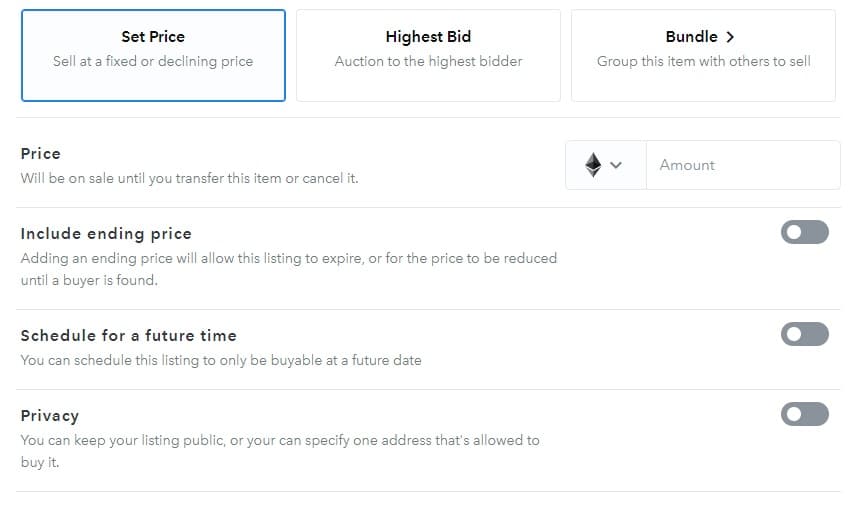This screenshot has height=512, width=858.
Task: Click "Group this item with others to sell" text
Action: coord(703,61)
